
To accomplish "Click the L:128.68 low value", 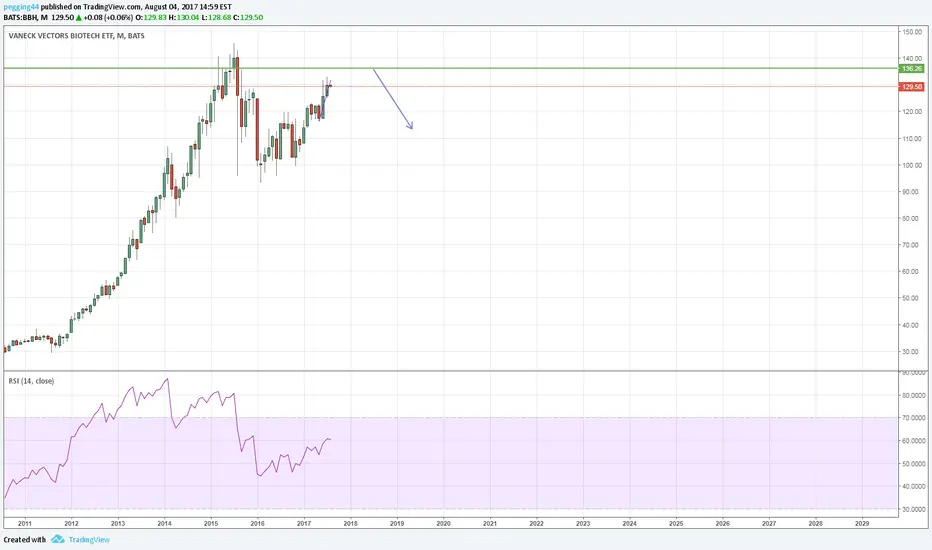I will tap(216, 17).
